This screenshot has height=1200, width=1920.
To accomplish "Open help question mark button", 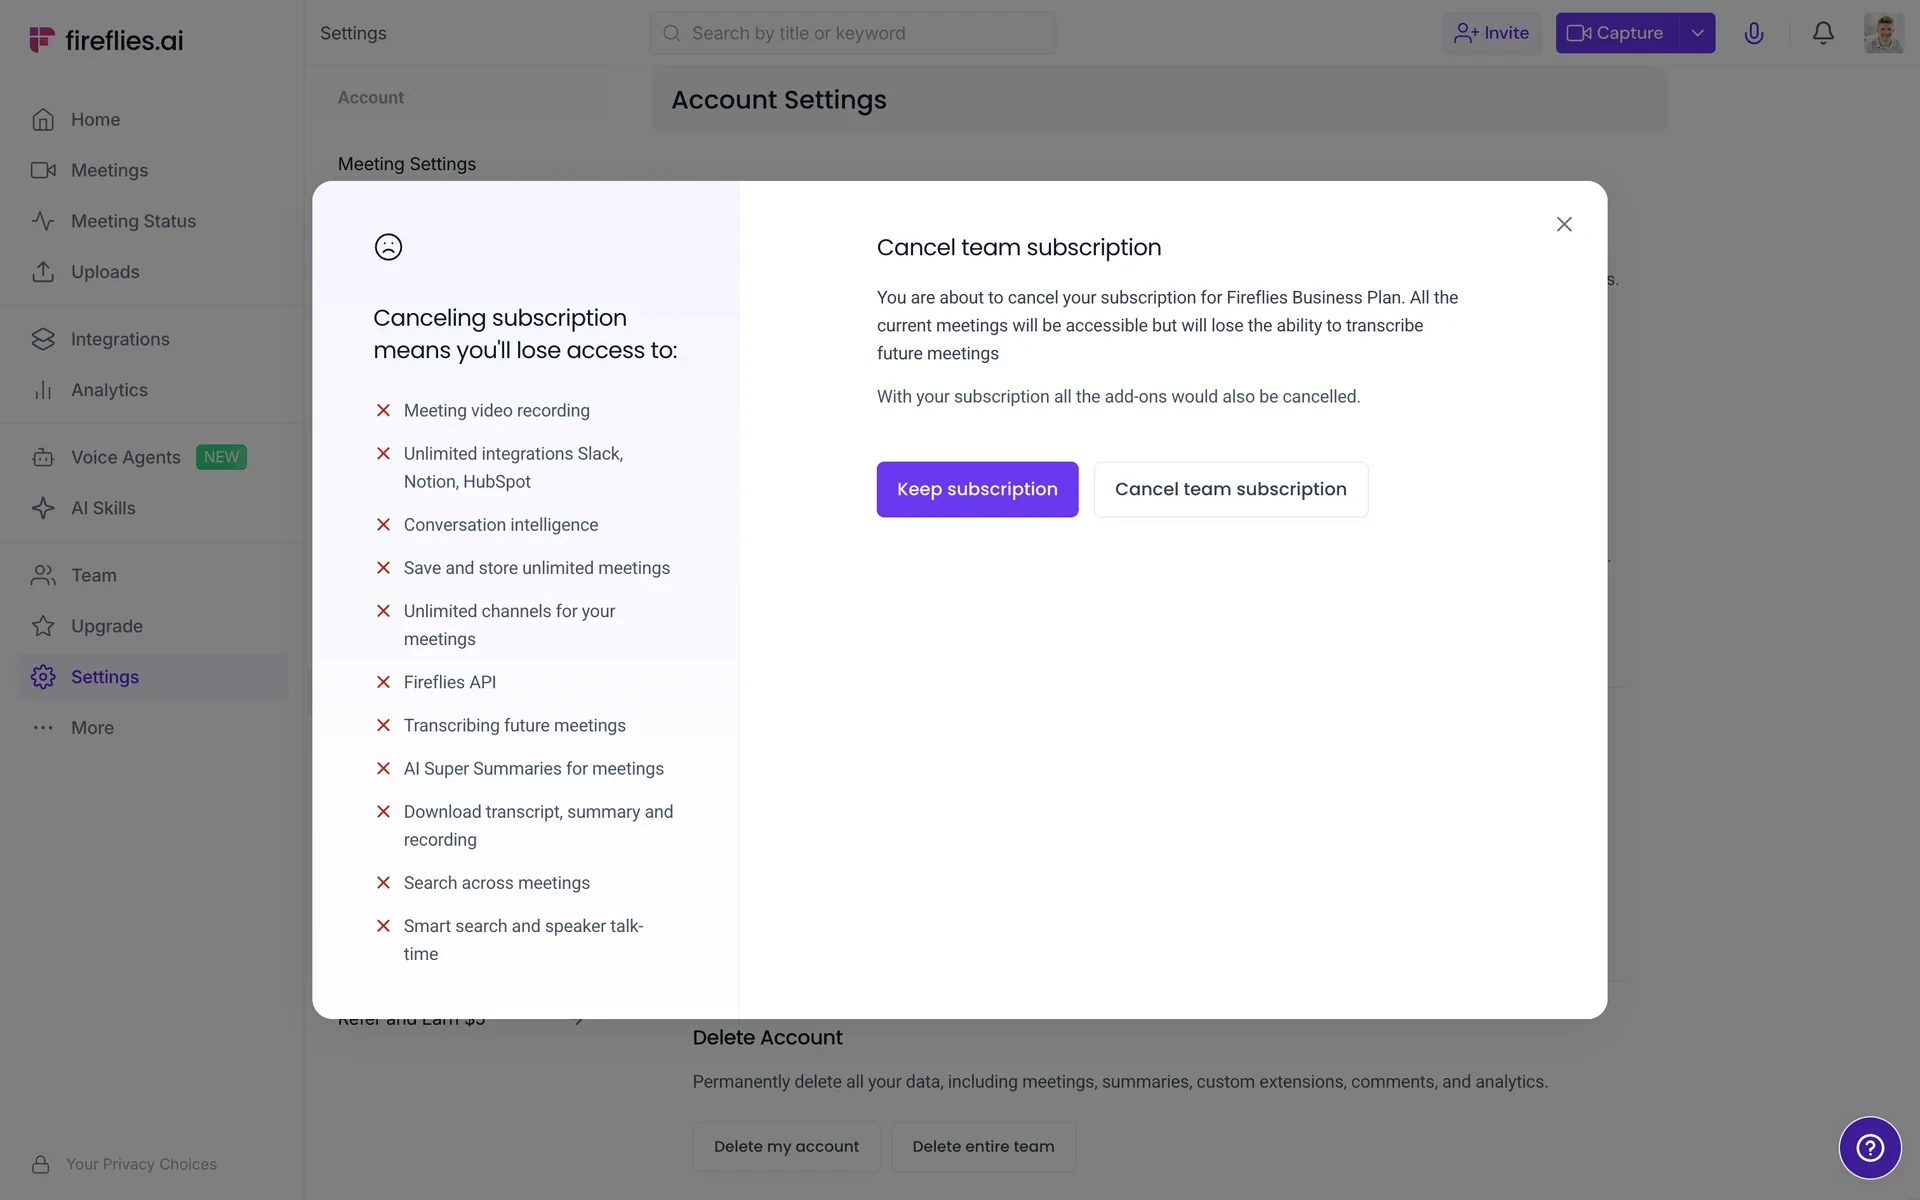I will tap(1870, 1147).
